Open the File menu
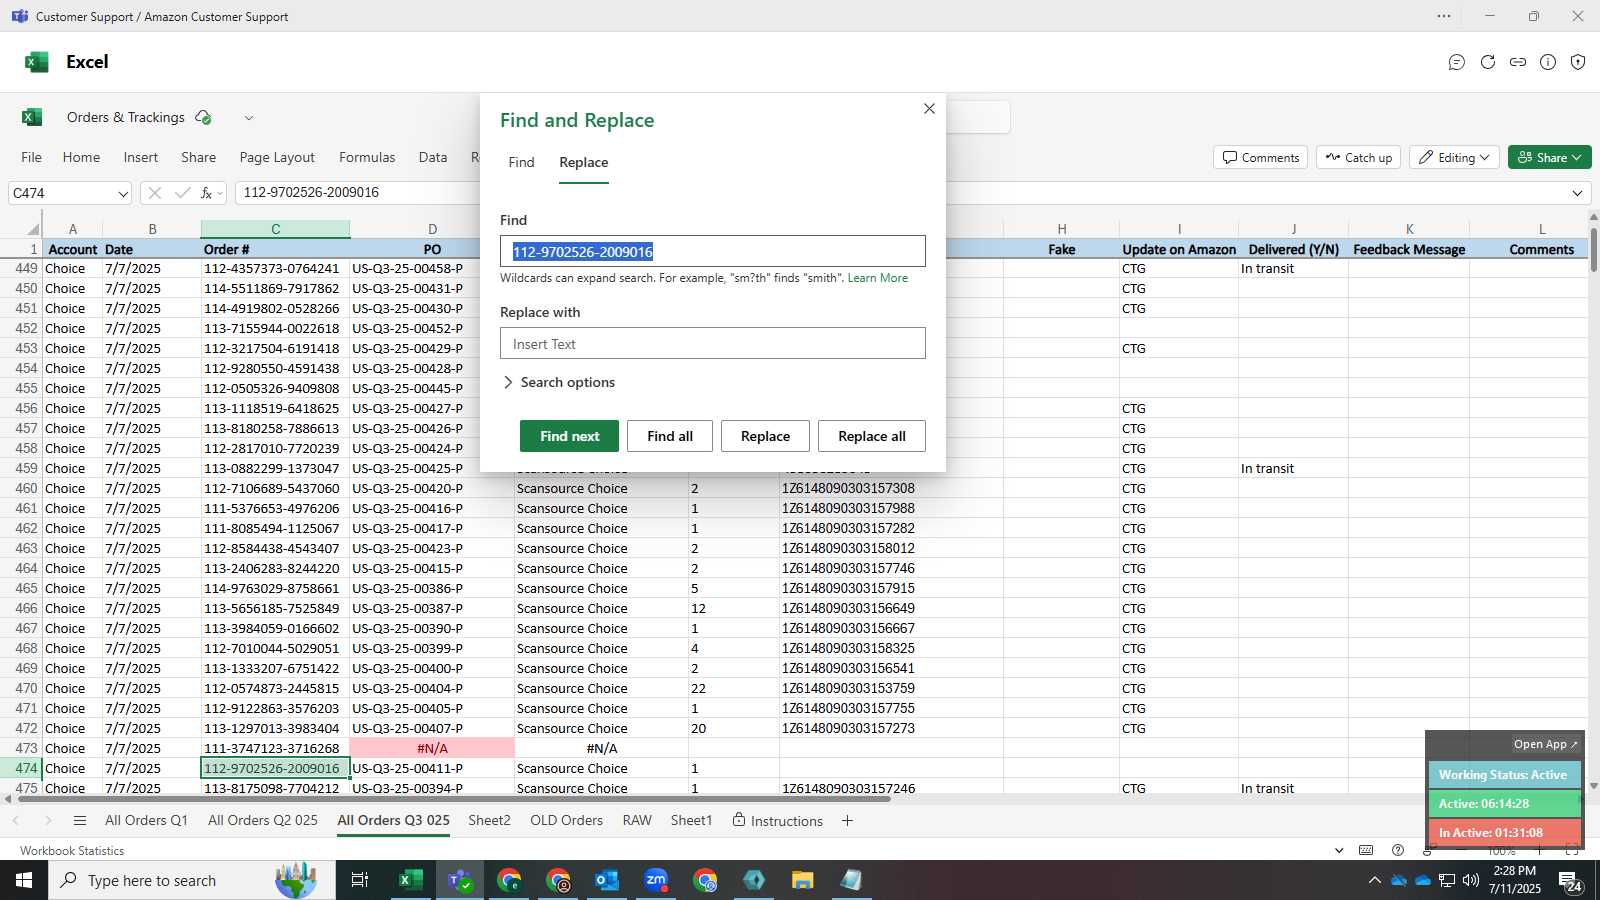Viewport: 1600px width, 900px height. (32, 157)
